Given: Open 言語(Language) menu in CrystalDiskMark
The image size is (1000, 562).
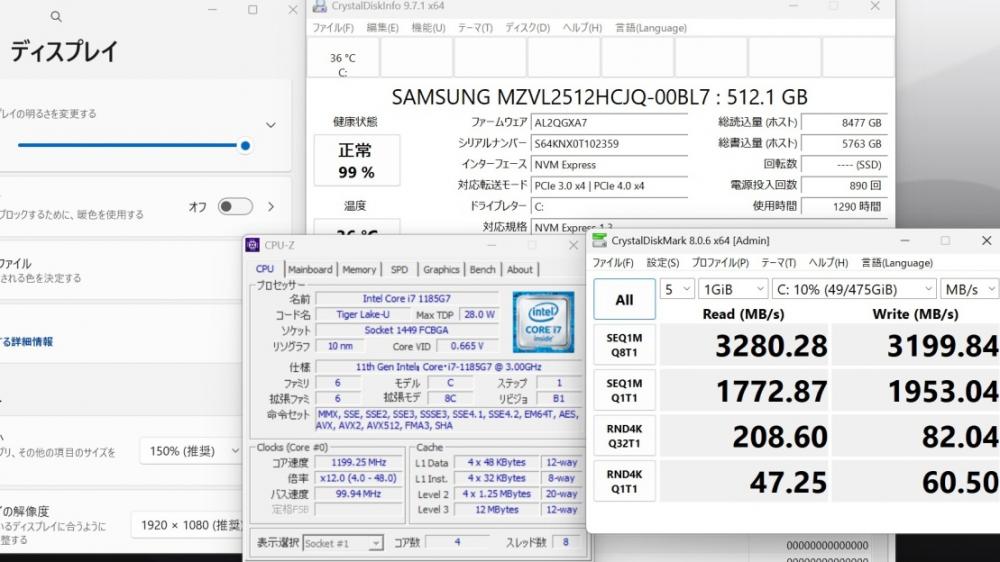Looking at the screenshot, I should pyautogui.click(x=897, y=263).
